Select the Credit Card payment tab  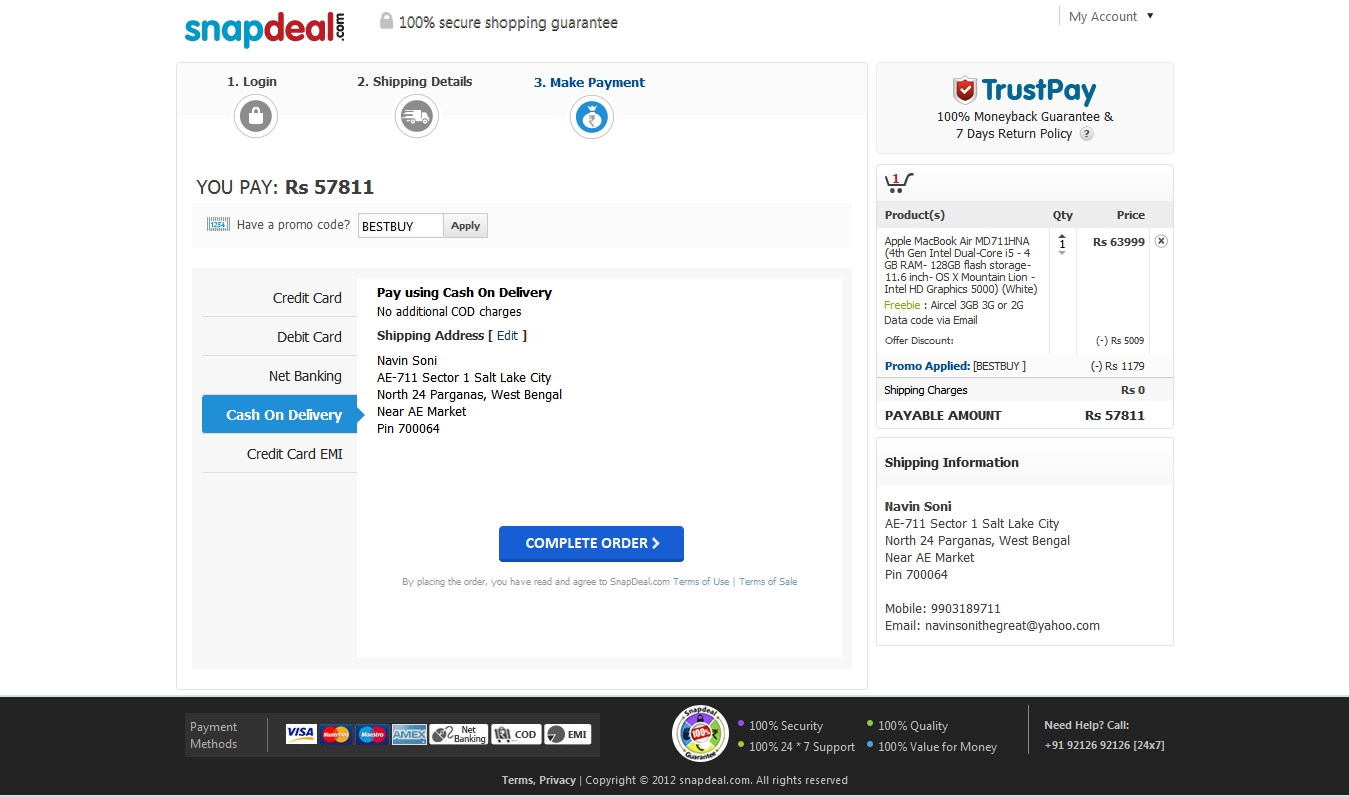279,298
